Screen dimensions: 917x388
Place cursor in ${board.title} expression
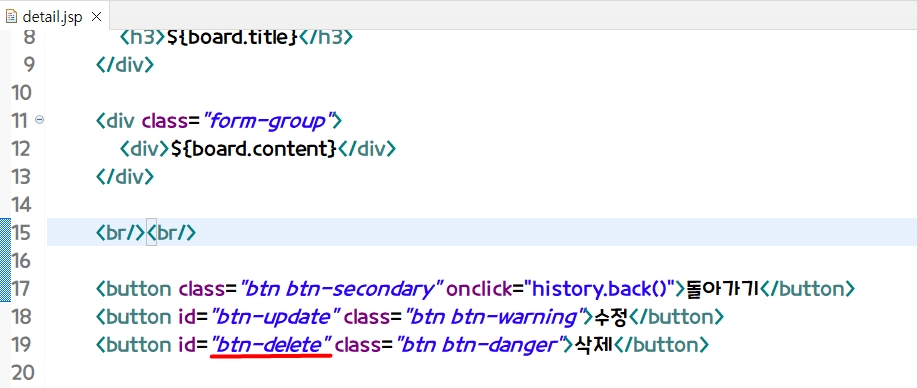233,37
